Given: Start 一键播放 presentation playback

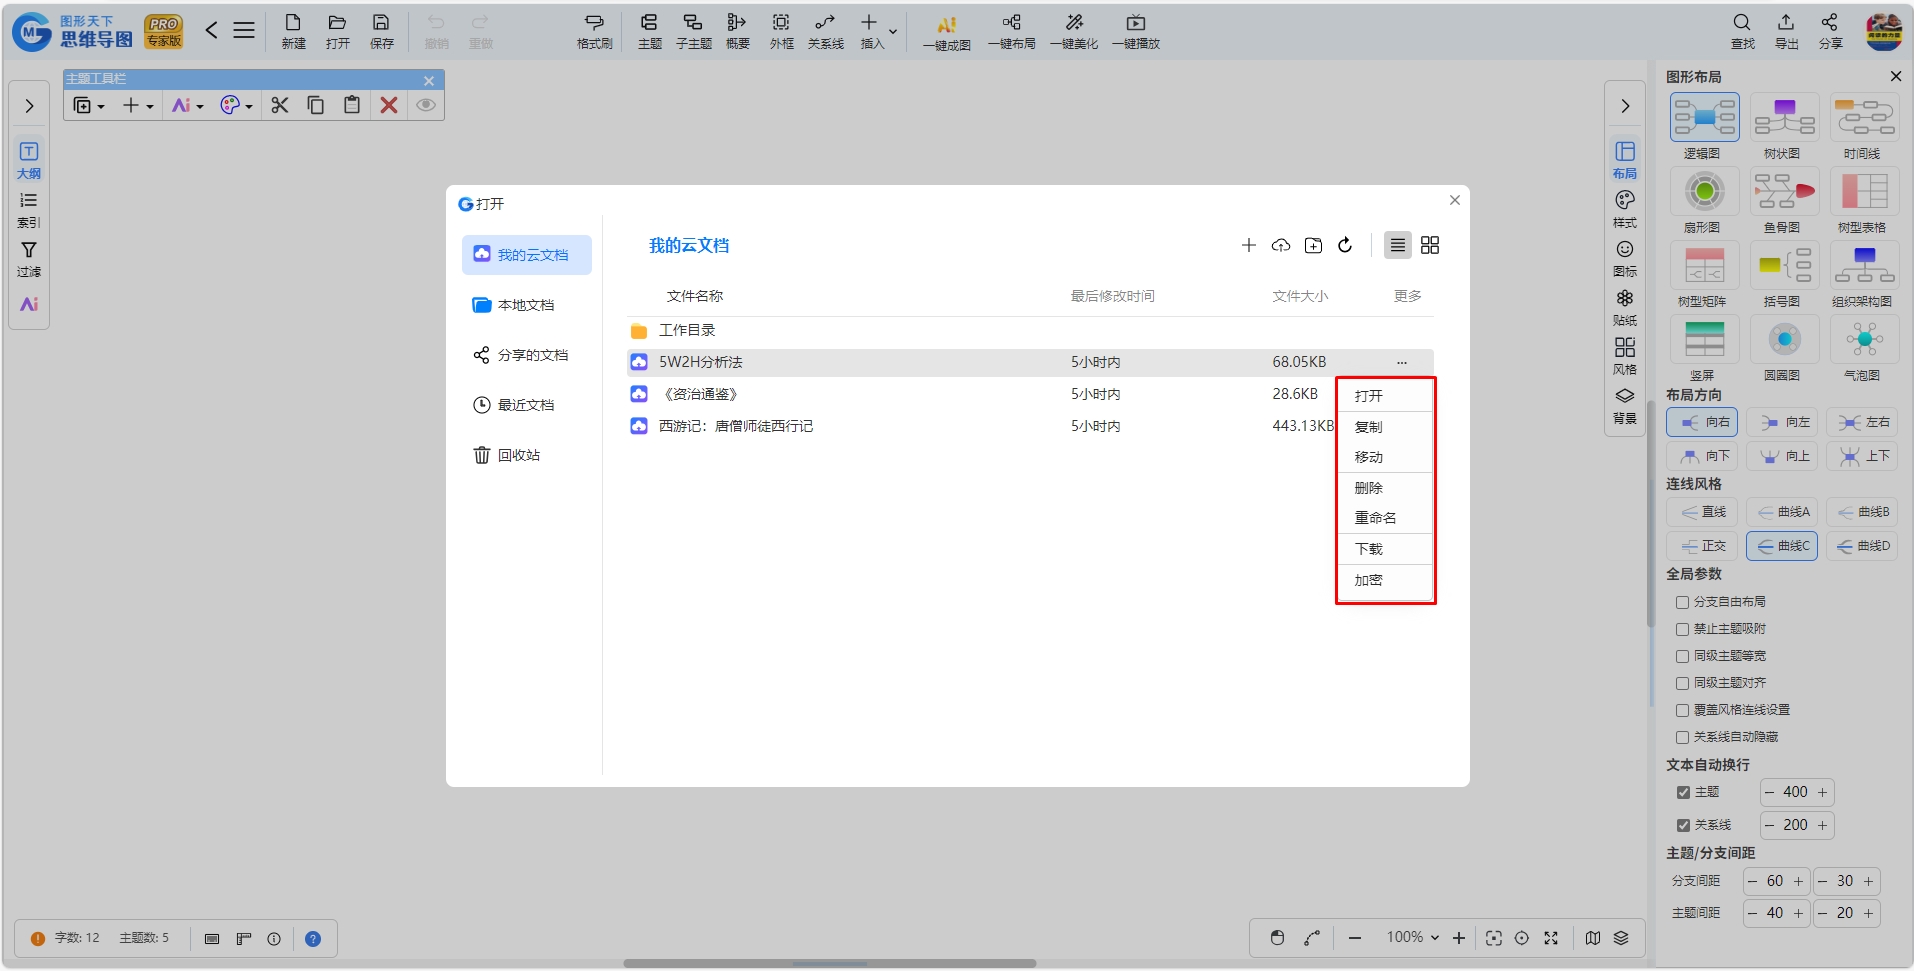Looking at the screenshot, I should (x=1136, y=31).
